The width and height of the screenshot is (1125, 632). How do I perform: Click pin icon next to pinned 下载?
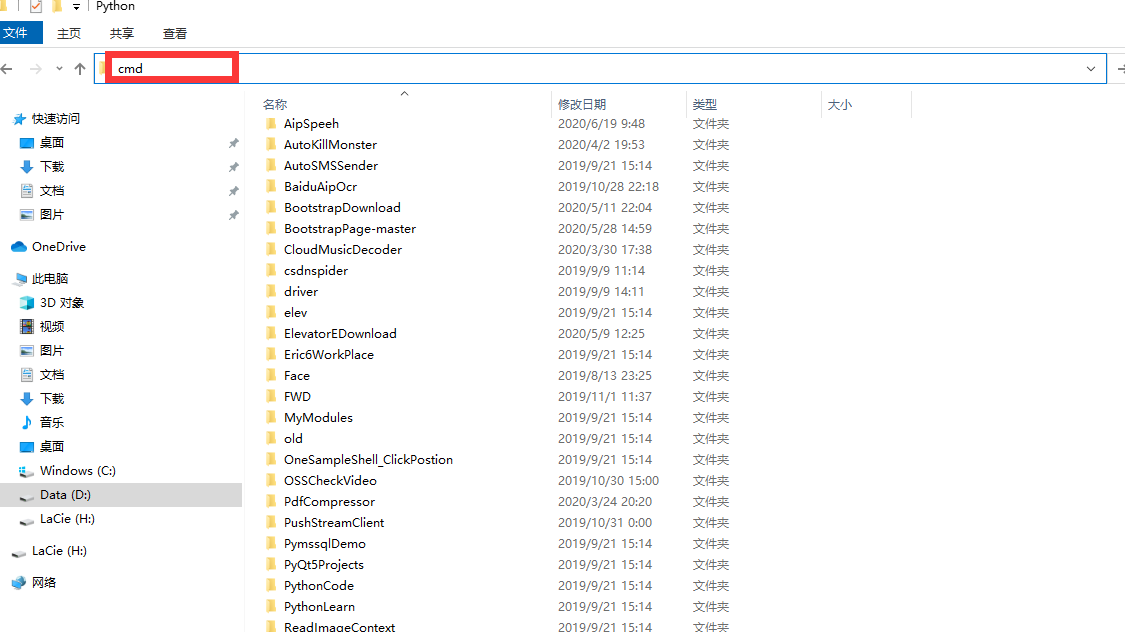click(234, 167)
